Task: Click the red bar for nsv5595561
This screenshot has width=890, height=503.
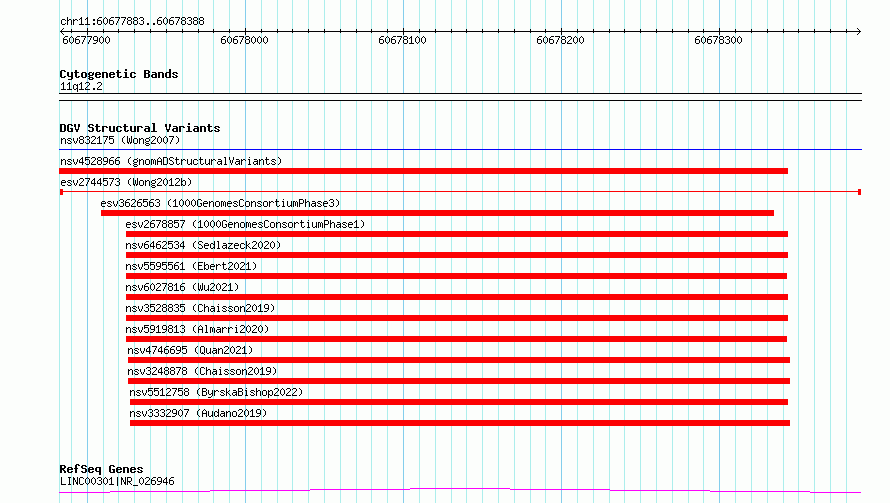Action: click(456, 276)
